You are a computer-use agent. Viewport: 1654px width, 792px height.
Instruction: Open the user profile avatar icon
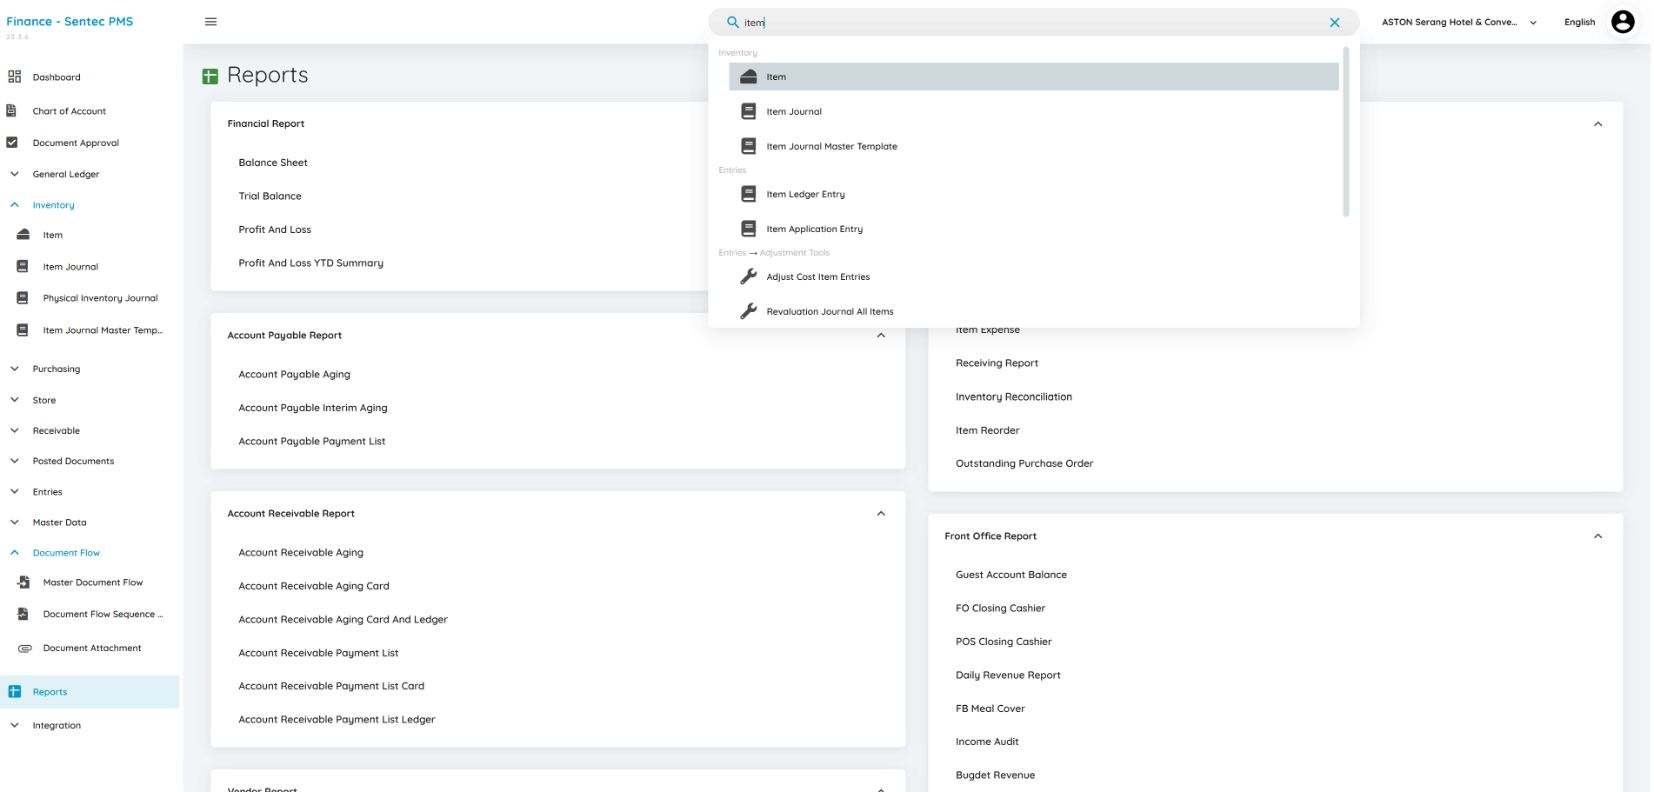click(x=1622, y=22)
